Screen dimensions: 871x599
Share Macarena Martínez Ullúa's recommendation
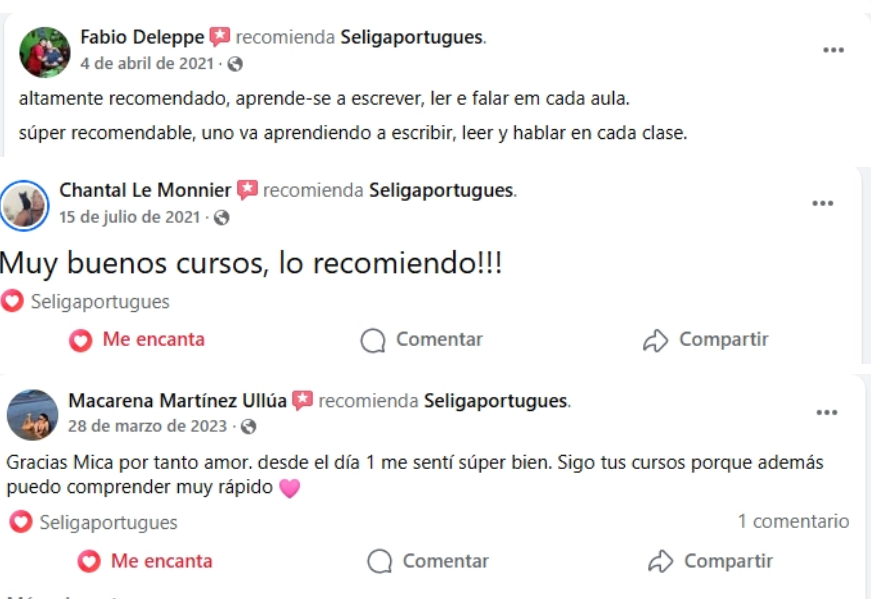tap(711, 561)
